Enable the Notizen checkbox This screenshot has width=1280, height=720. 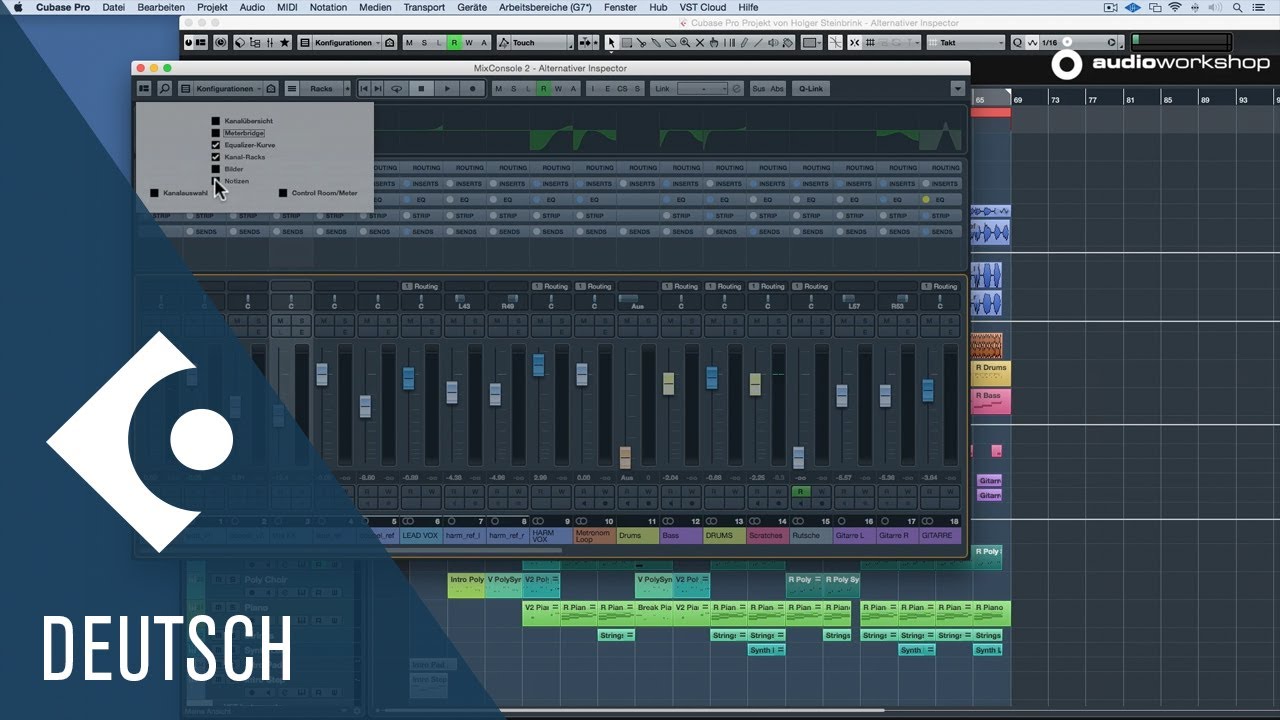[216, 181]
